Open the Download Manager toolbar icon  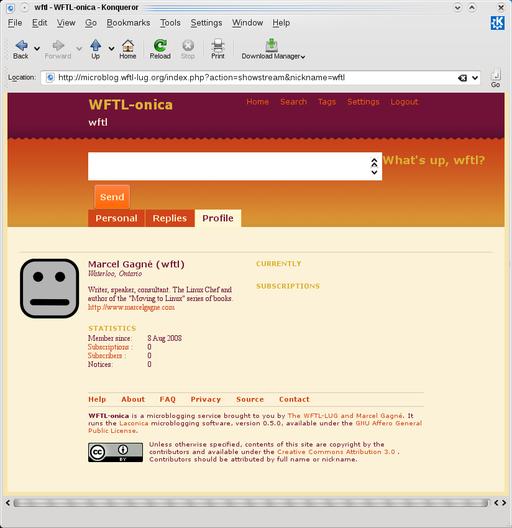point(271,44)
